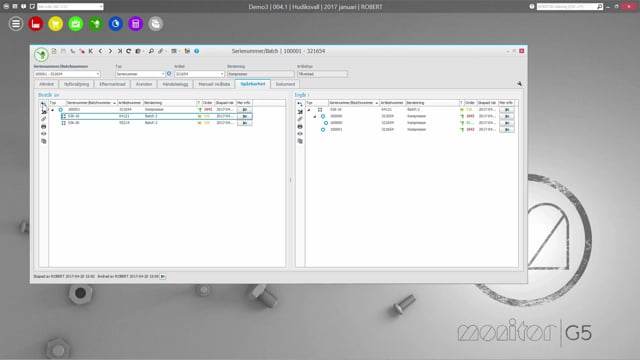Click the eye icon beside Ingår i
Viewport: 640px width, 360px height.
click(x=300, y=134)
